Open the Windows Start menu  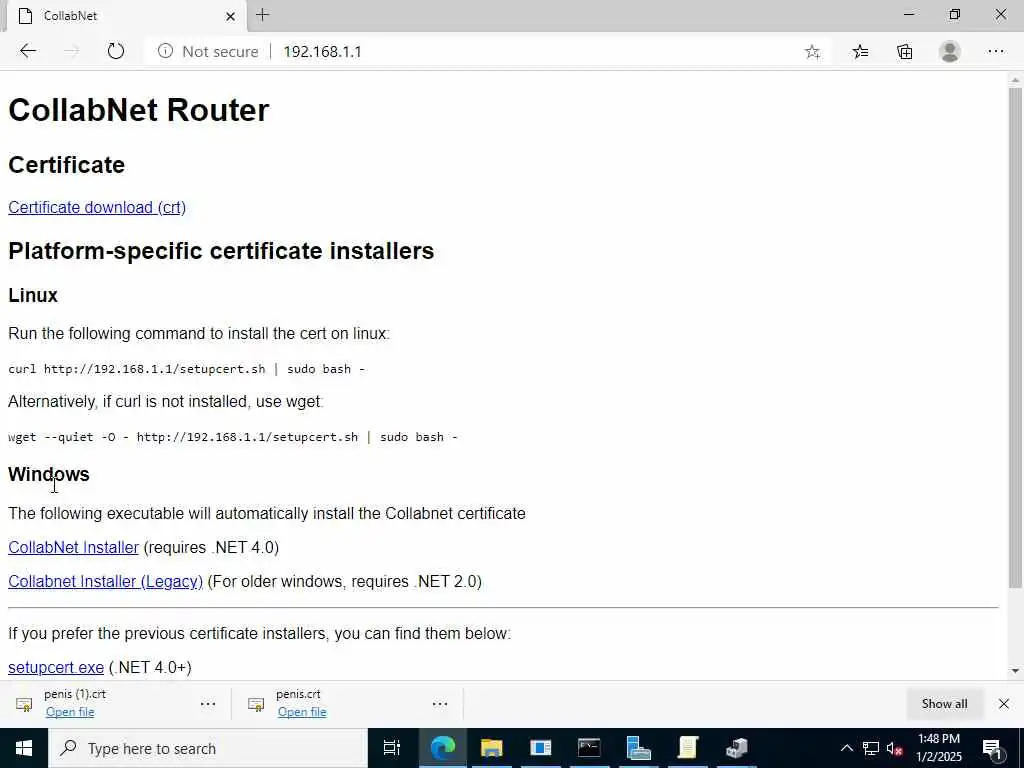pyautogui.click(x=24, y=748)
